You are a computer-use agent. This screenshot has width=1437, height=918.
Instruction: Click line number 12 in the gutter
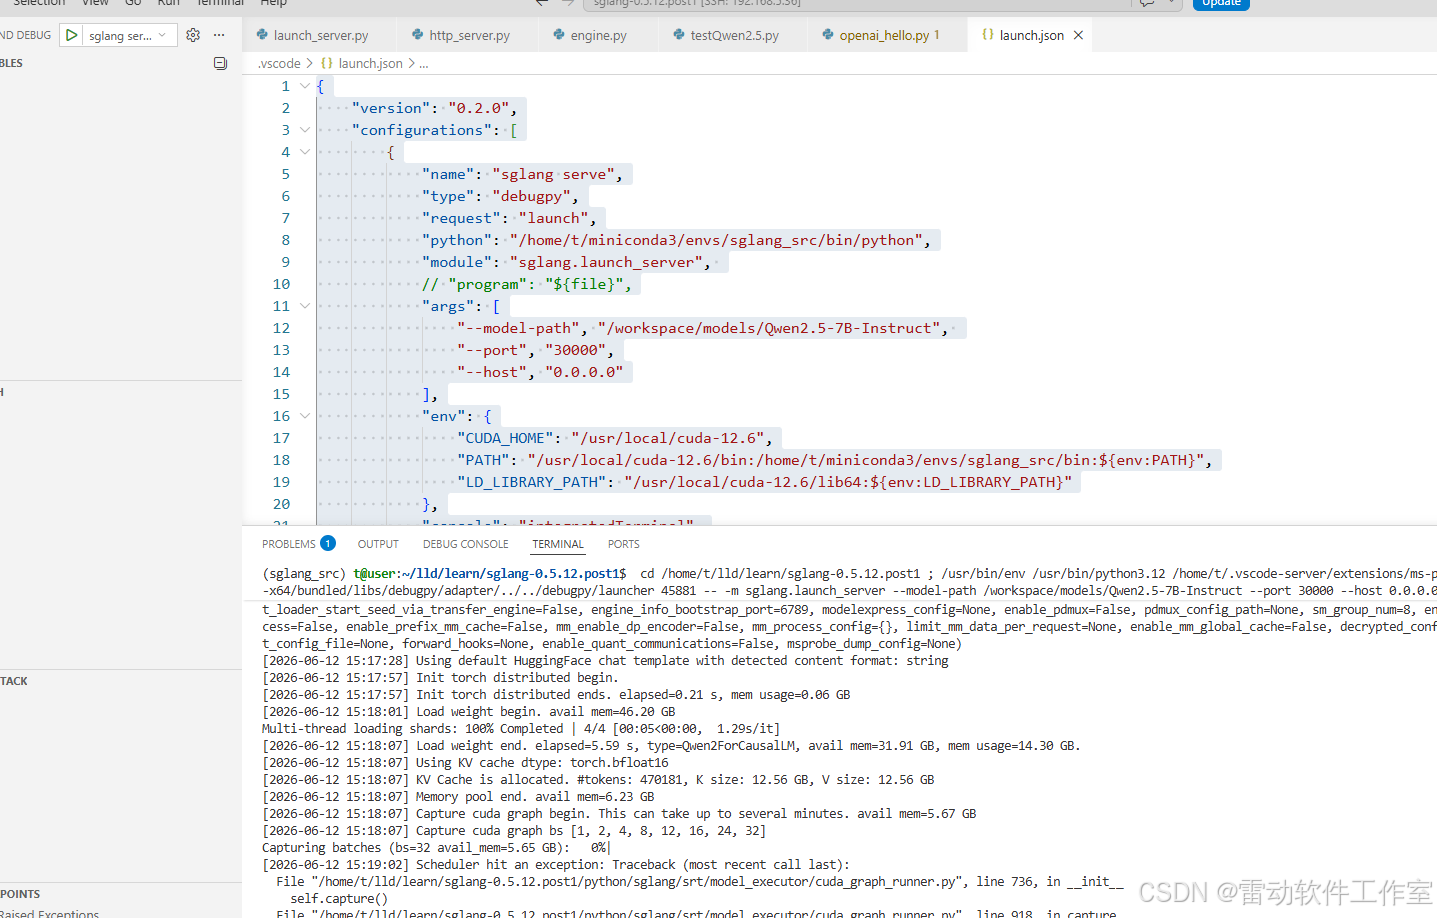click(281, 328)
